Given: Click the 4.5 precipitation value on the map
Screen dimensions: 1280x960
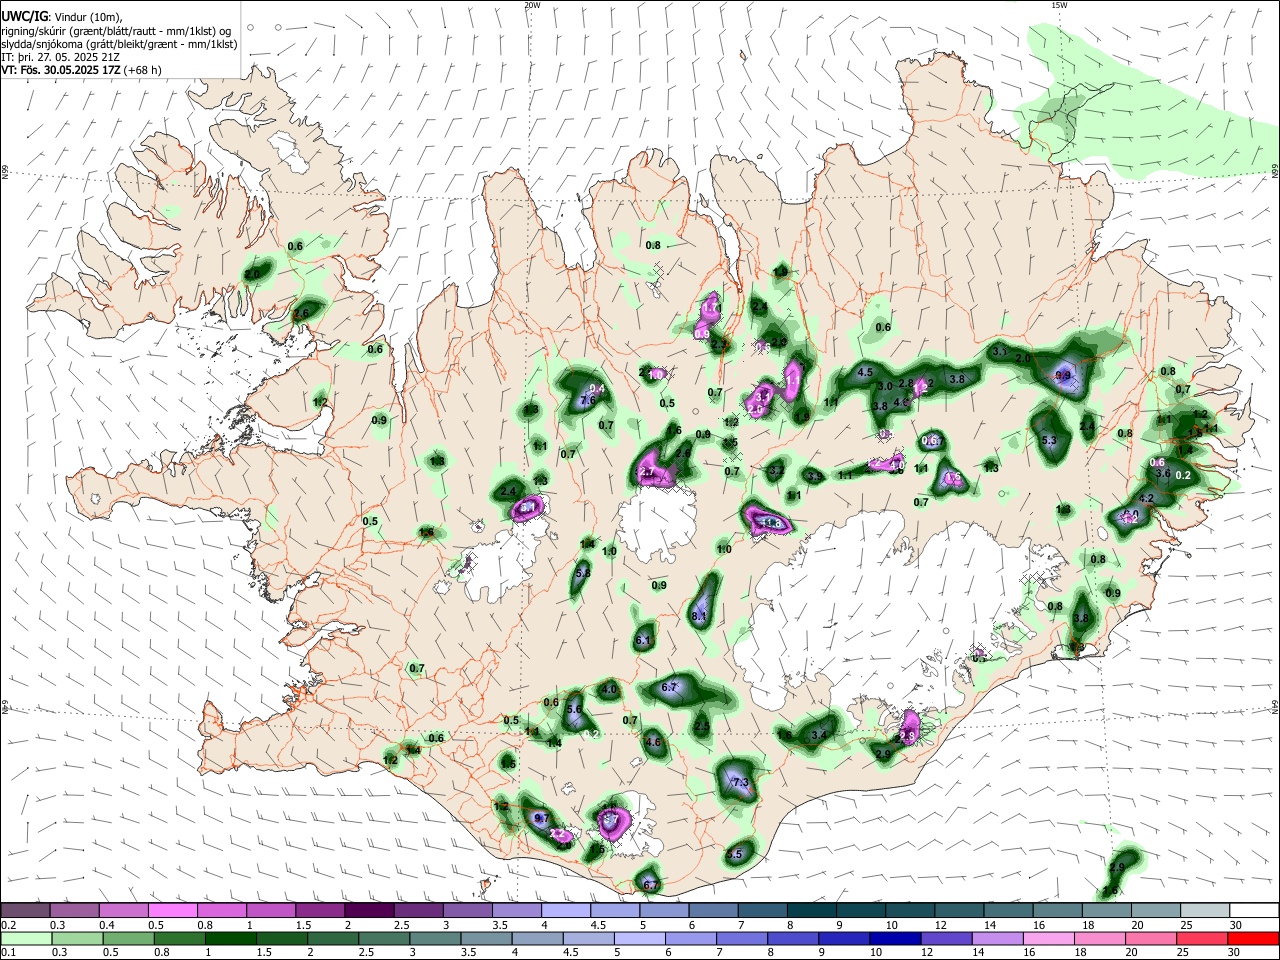Looking at the screenshot, I should [866, 372].
